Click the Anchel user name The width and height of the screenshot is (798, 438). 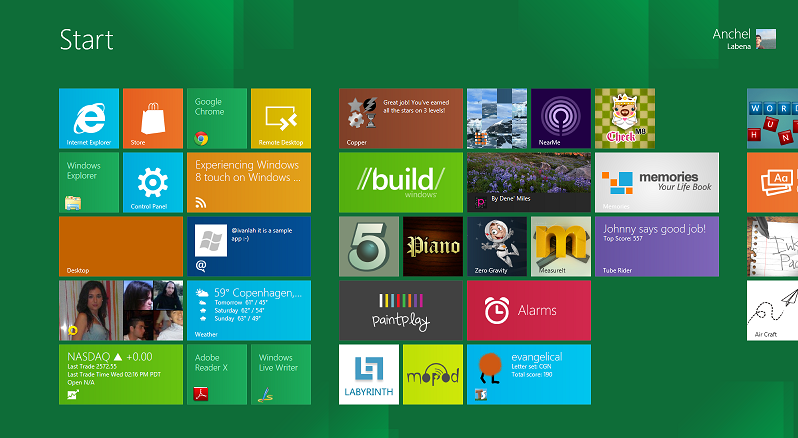coord(731,34)
